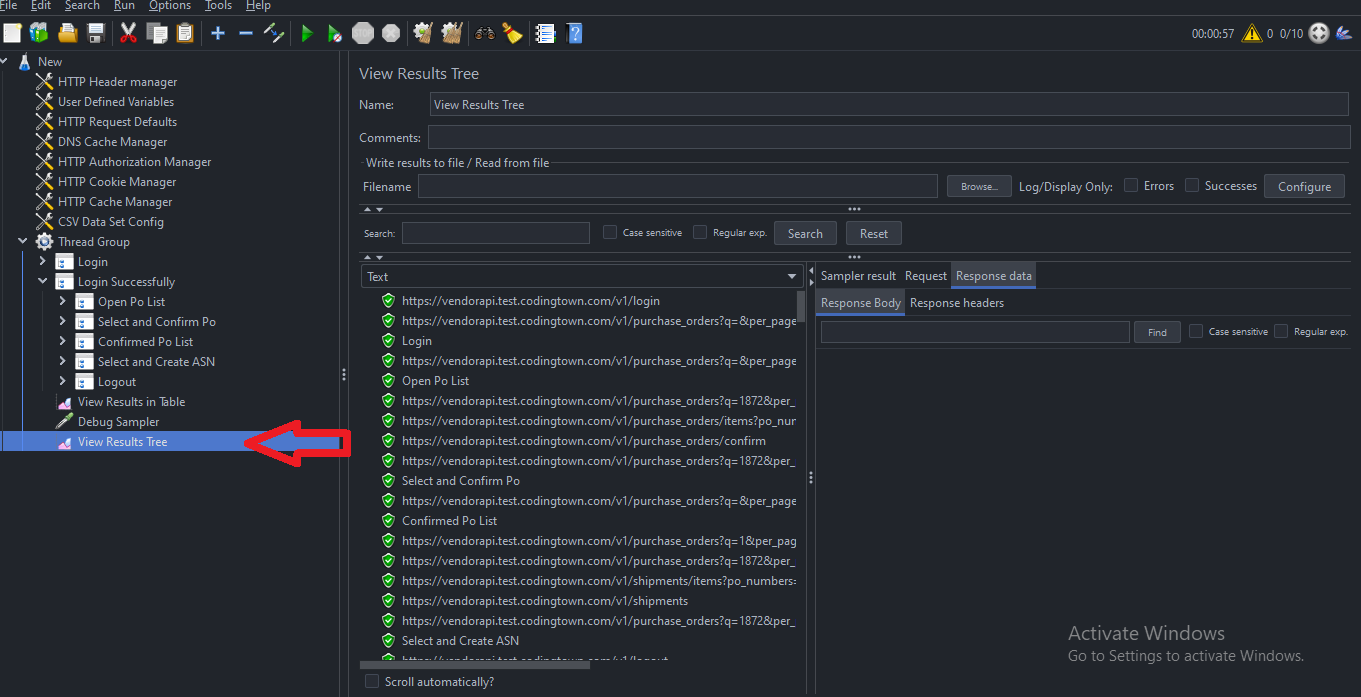Switch to the Sampler result tab
The width and height of the screenshot is (1361, 697).
858,276
